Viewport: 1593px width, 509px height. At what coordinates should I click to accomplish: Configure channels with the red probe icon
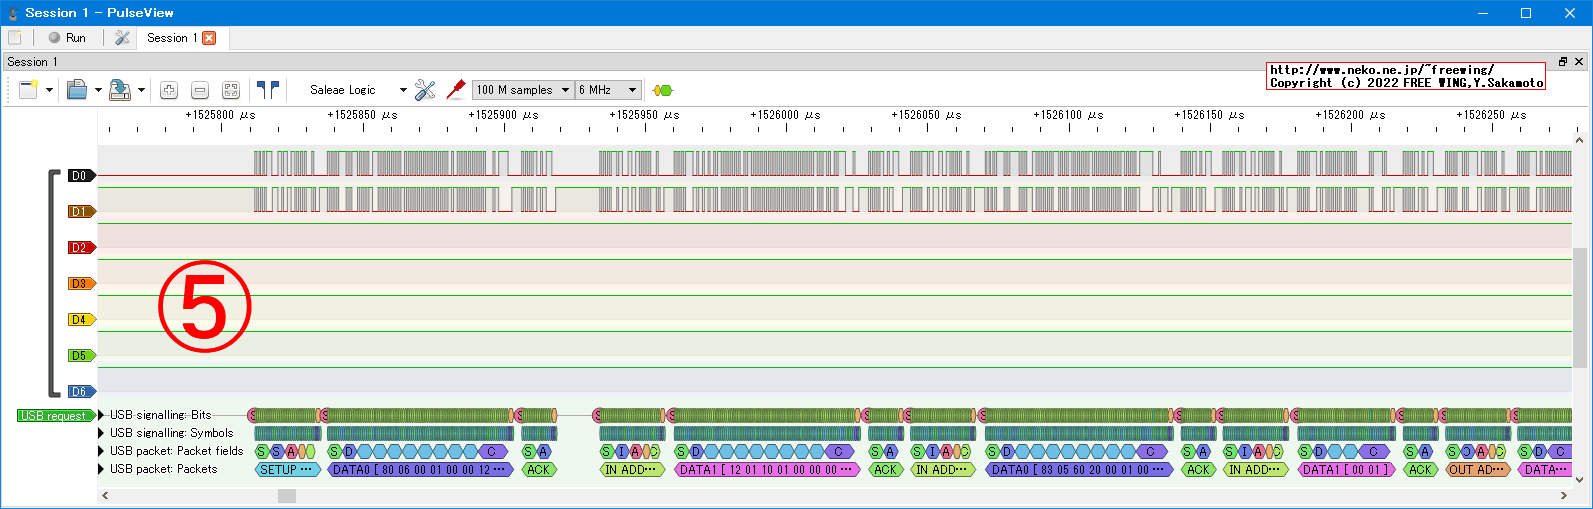[x=456, y=90]
